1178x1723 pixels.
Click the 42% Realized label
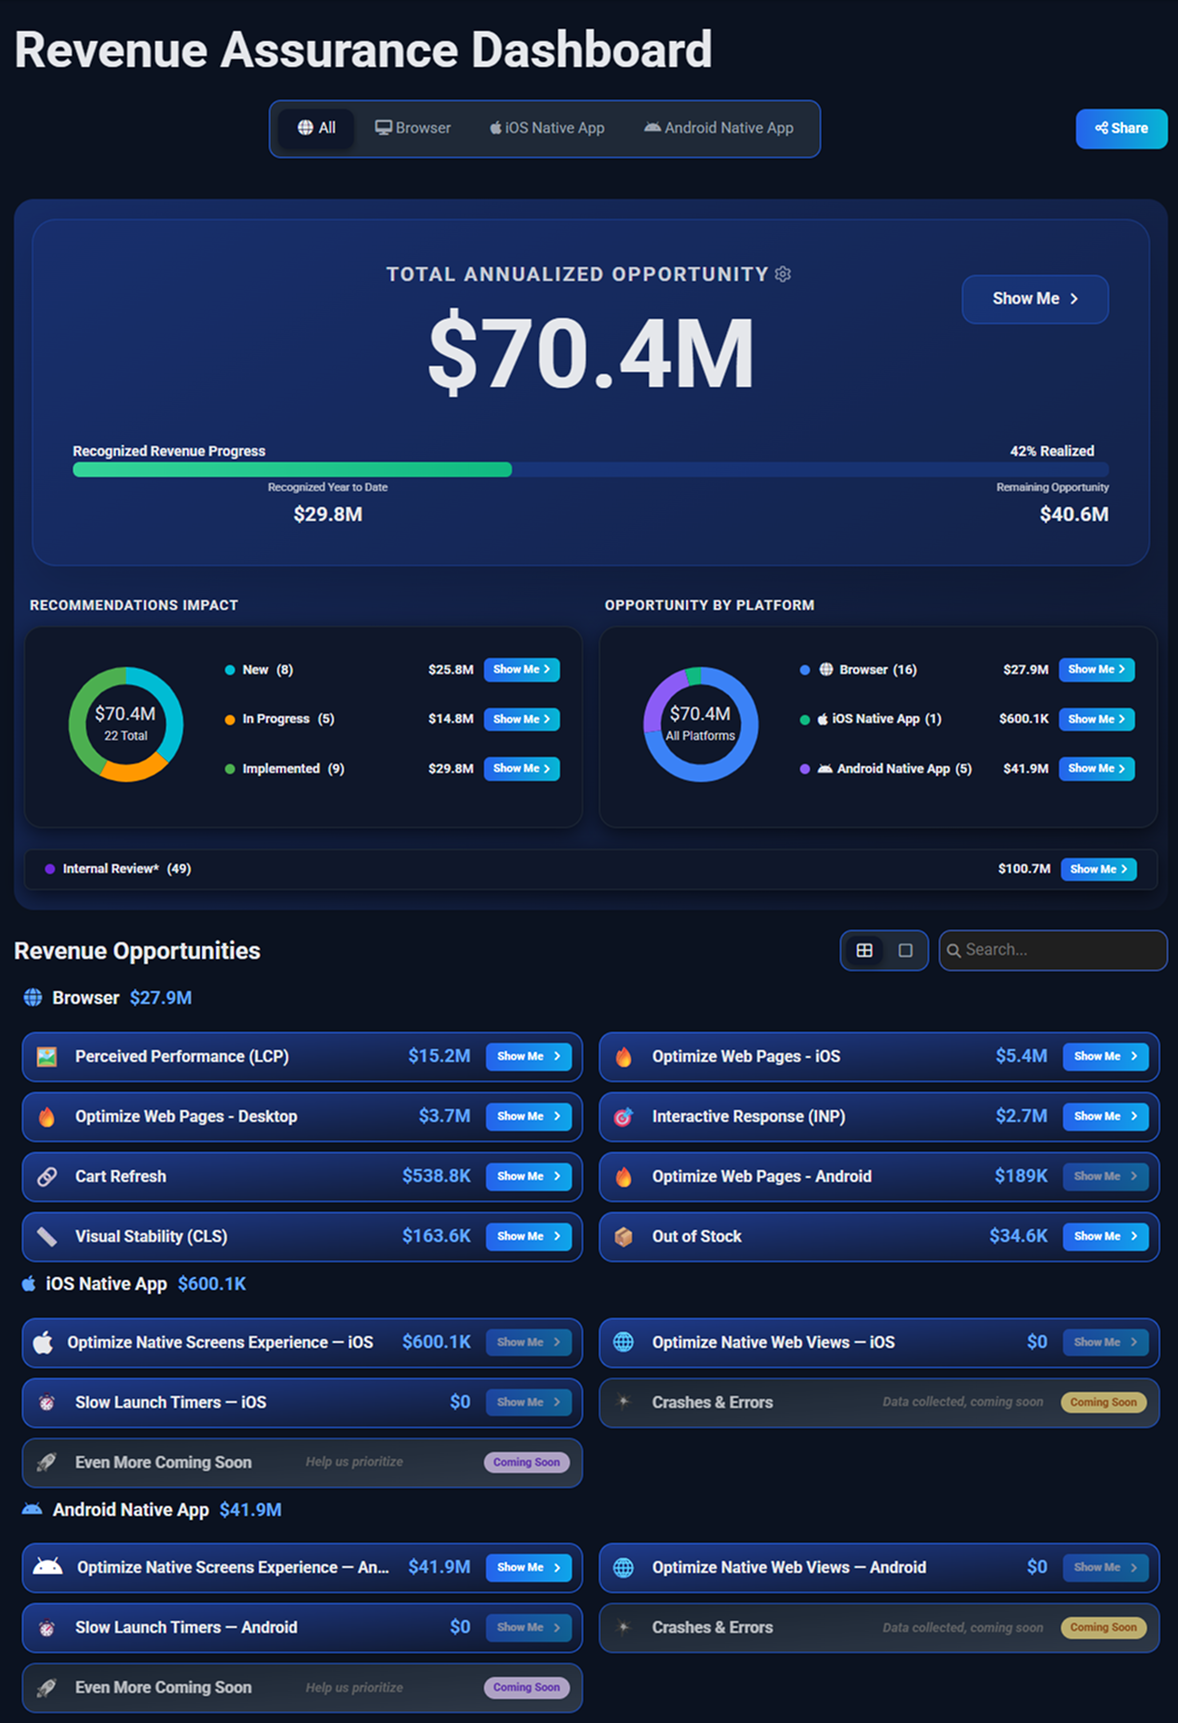coord(1052,451)
